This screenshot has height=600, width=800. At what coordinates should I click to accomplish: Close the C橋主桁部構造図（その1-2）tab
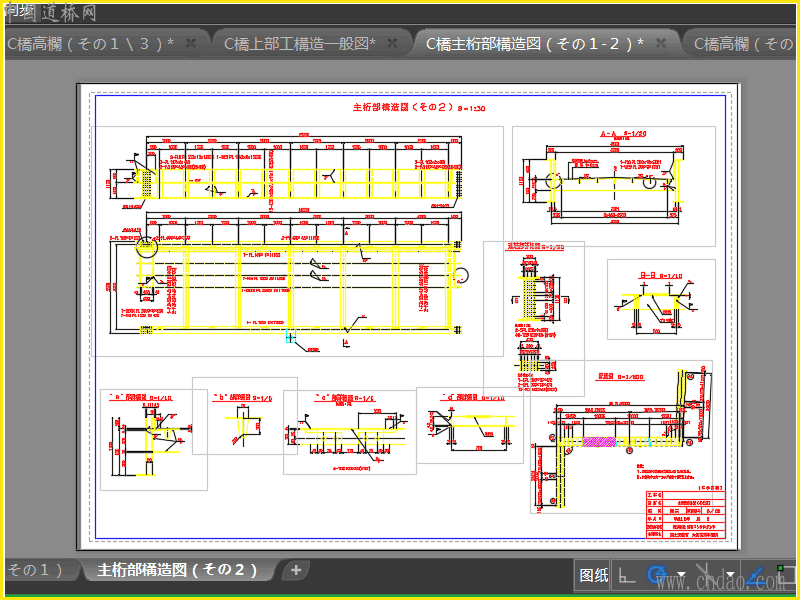[661, 43]
